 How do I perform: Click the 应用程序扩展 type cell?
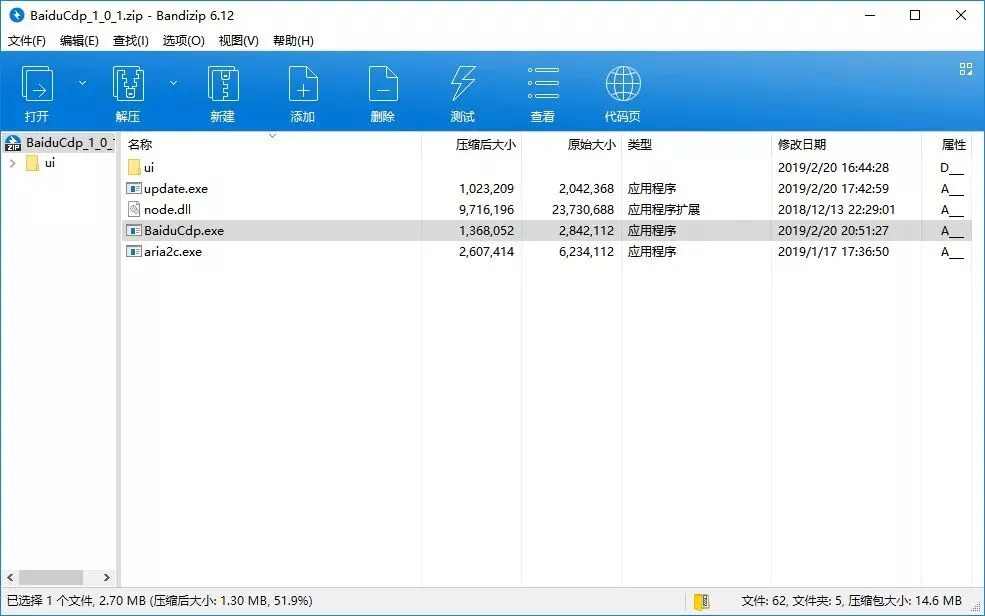[x=663, y=209]
